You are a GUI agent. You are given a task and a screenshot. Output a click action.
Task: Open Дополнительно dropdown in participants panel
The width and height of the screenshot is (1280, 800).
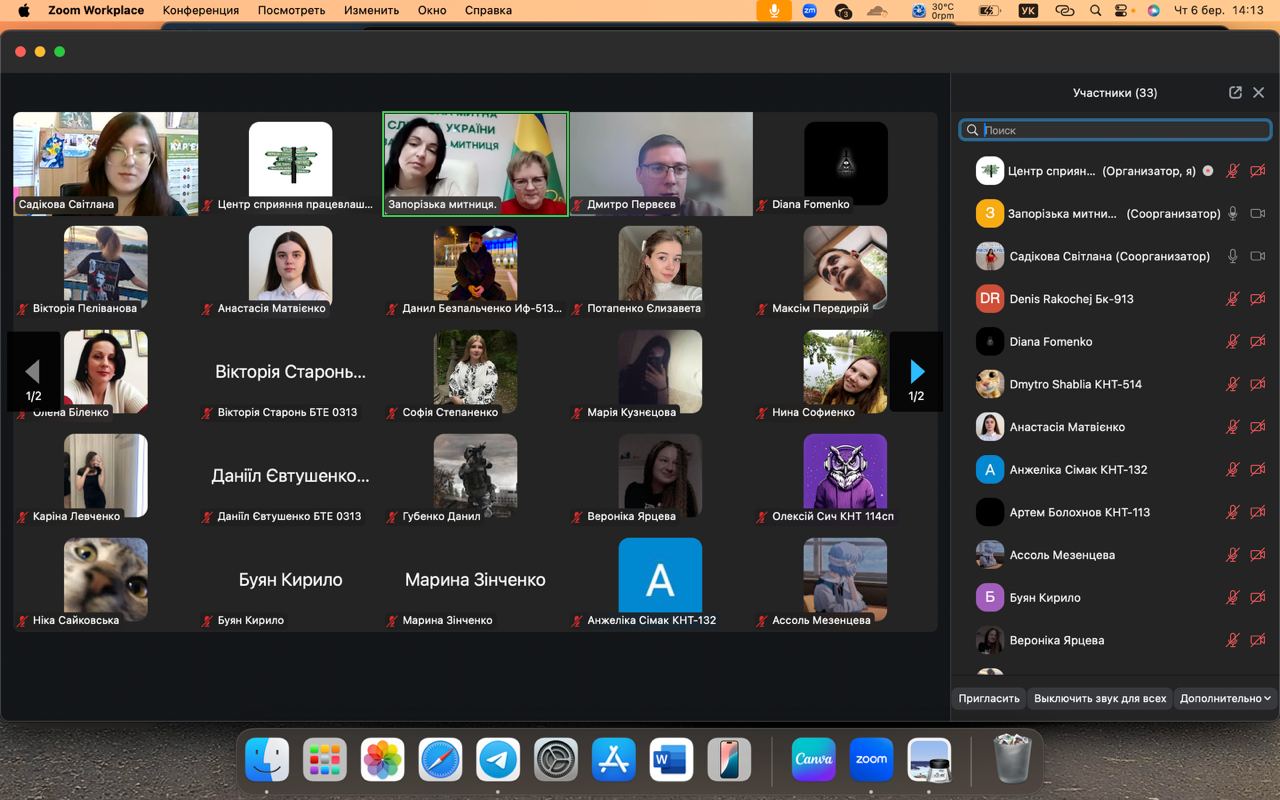(1225, 698)
